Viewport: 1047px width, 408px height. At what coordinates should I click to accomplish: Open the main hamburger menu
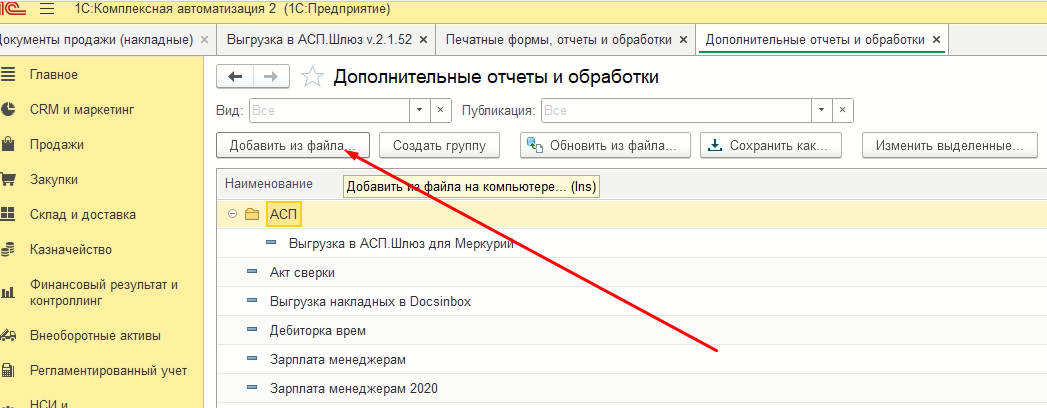click(47, 9)
